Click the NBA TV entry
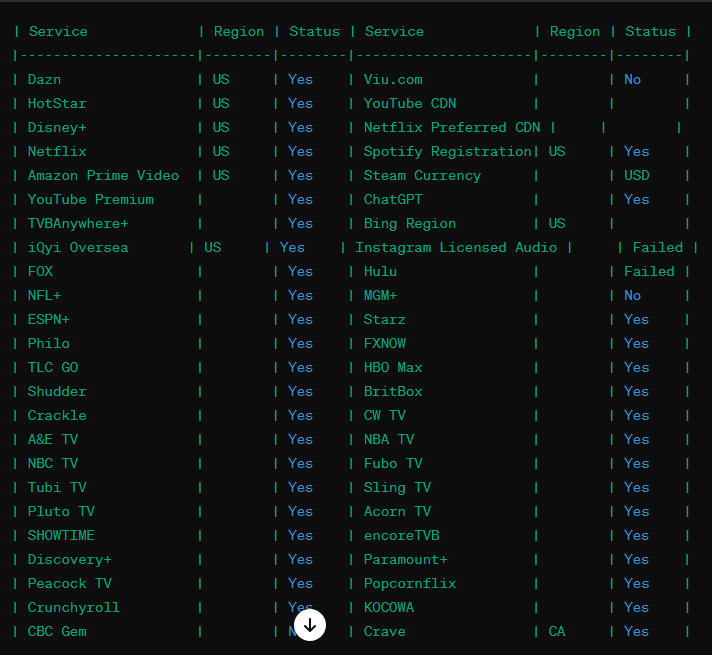Screen dimensions: 712x655 tap(389, 439)
